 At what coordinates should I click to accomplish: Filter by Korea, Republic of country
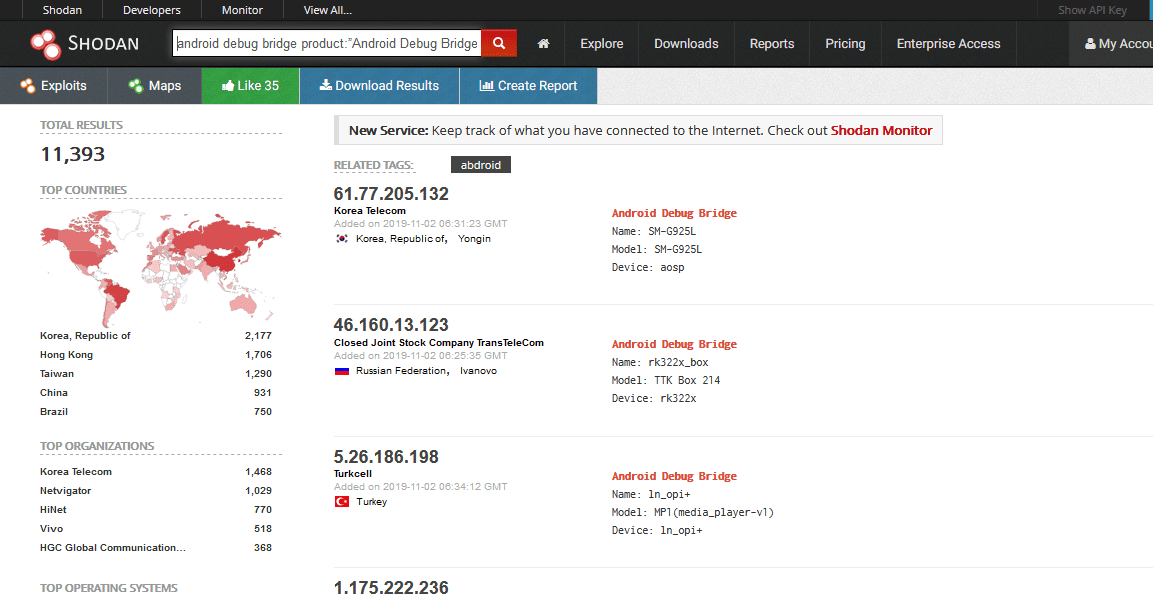click(85, 336)
